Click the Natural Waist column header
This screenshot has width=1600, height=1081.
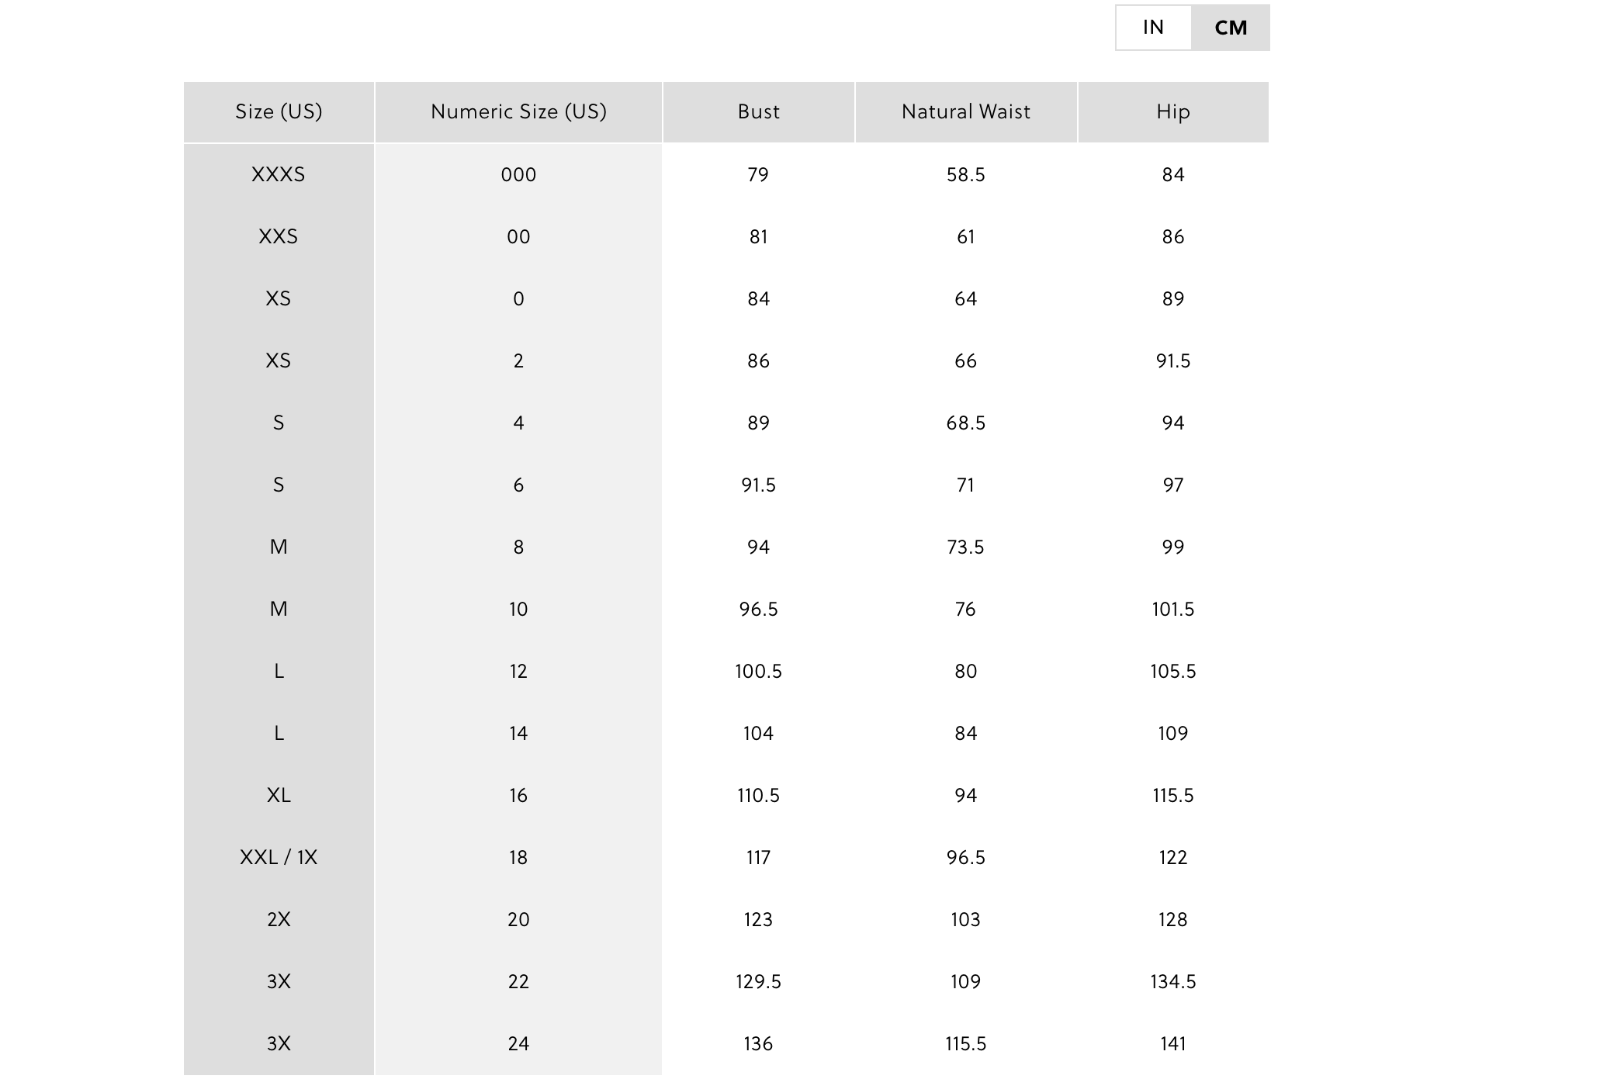point(966,112)
